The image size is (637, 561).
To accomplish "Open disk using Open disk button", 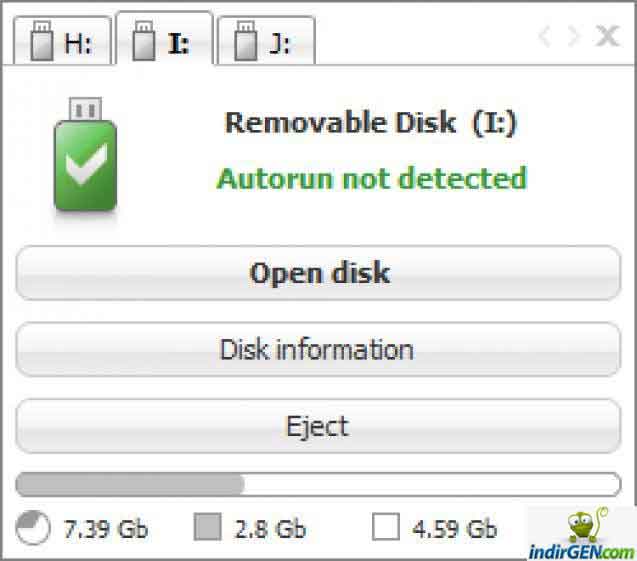I will pyautogui.click(x=318, y=273).
